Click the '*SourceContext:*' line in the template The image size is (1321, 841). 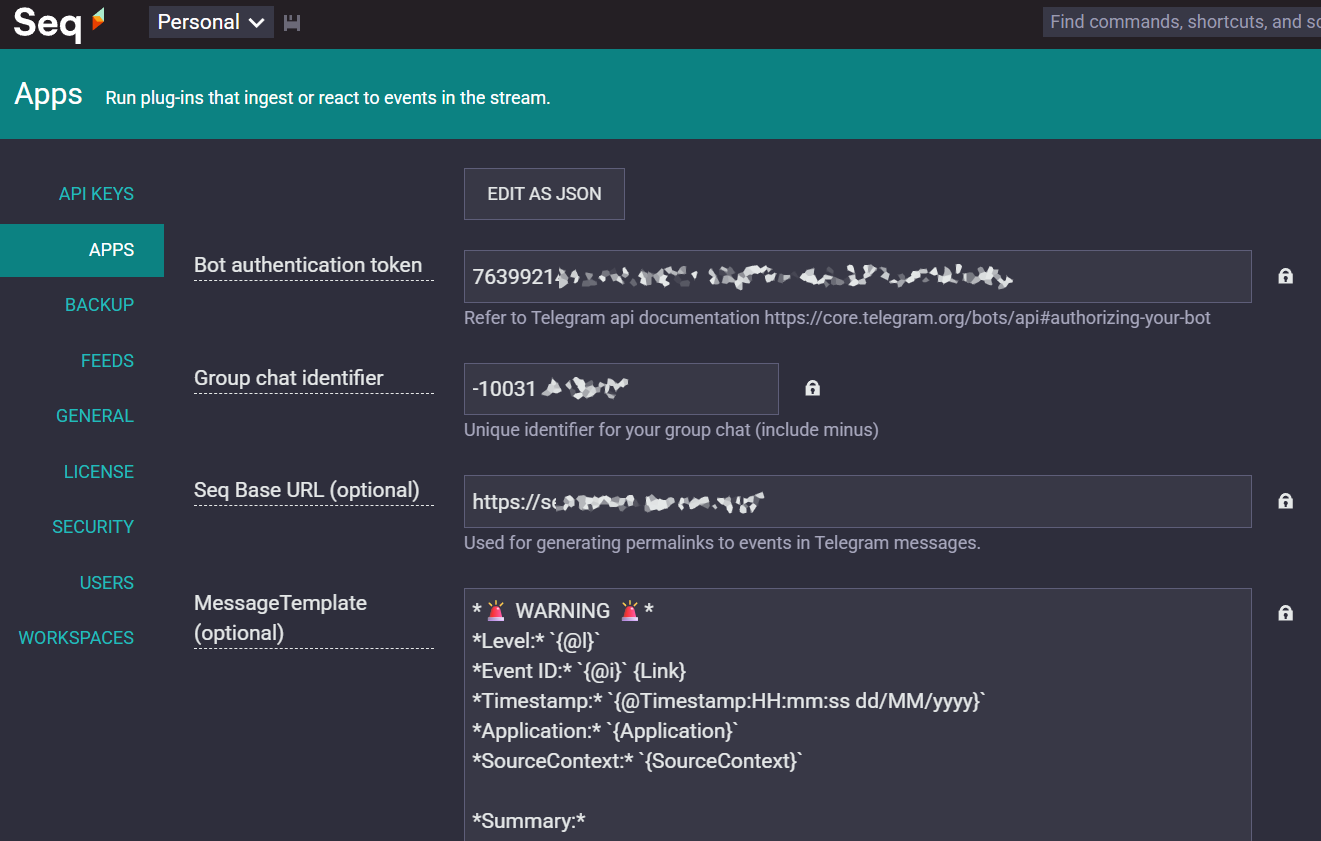[x=638, y=761]
